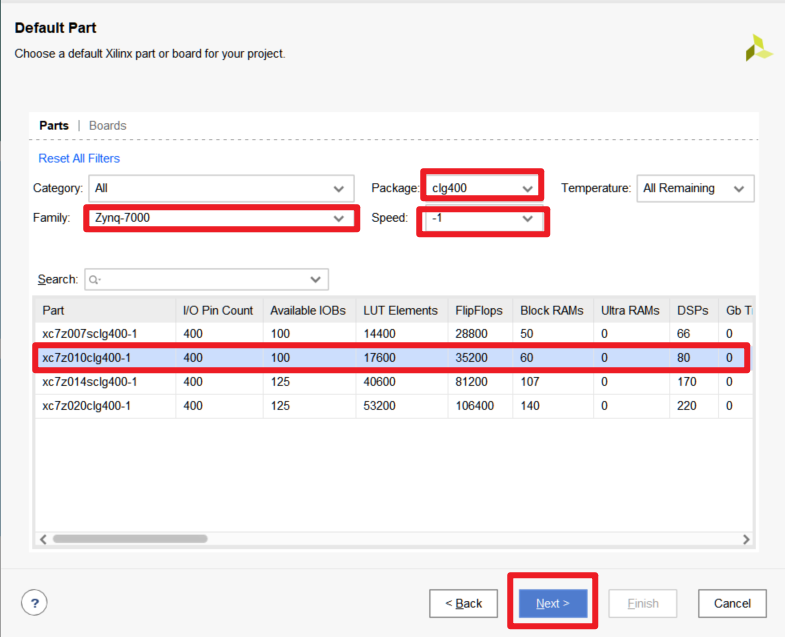The image size is (785, 637).
Task: Click FlipFlops value 28800
Action: 471,334
